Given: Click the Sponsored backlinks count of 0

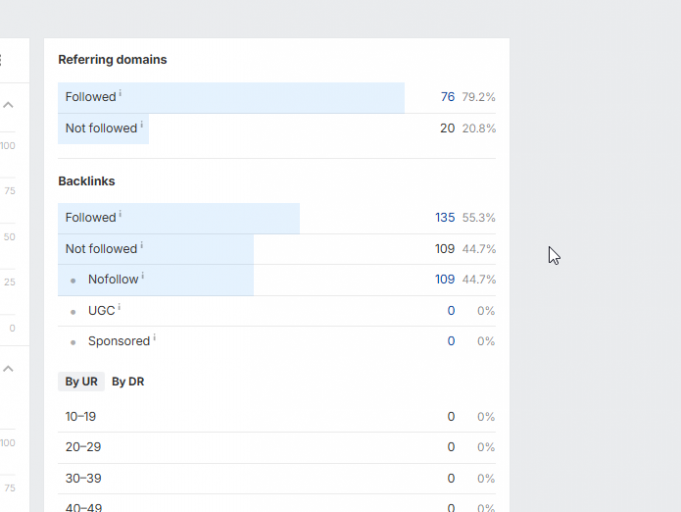Looking at the screenshot, I should tap(451, 341).
